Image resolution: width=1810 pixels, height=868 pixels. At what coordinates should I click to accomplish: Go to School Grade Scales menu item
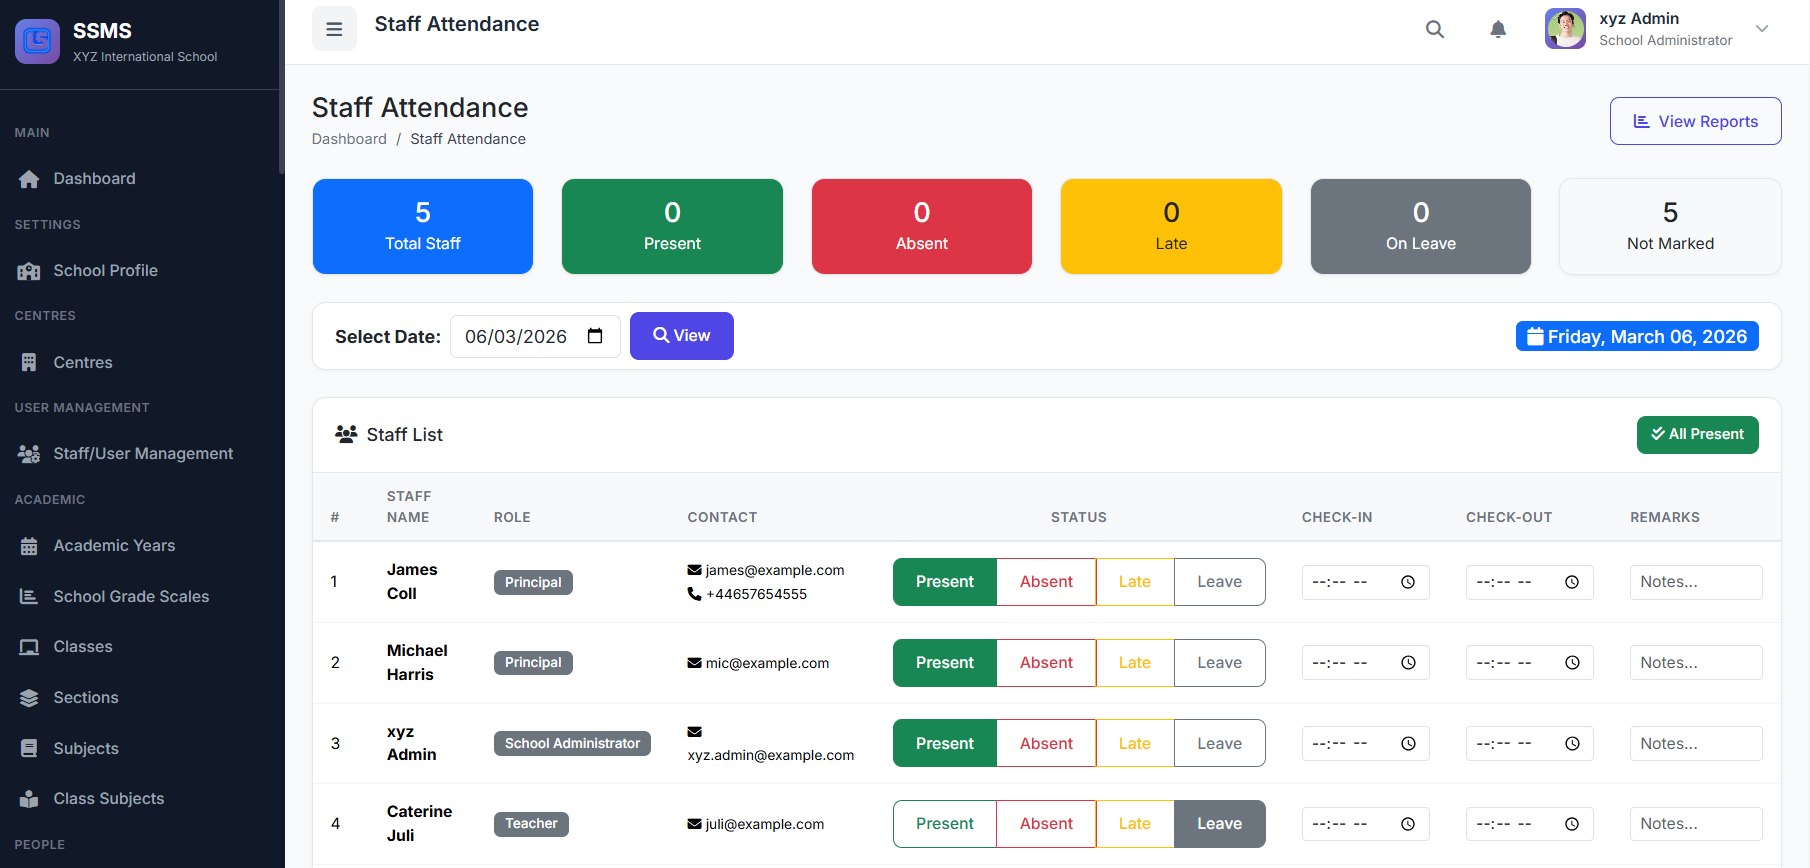pos(131,597)
